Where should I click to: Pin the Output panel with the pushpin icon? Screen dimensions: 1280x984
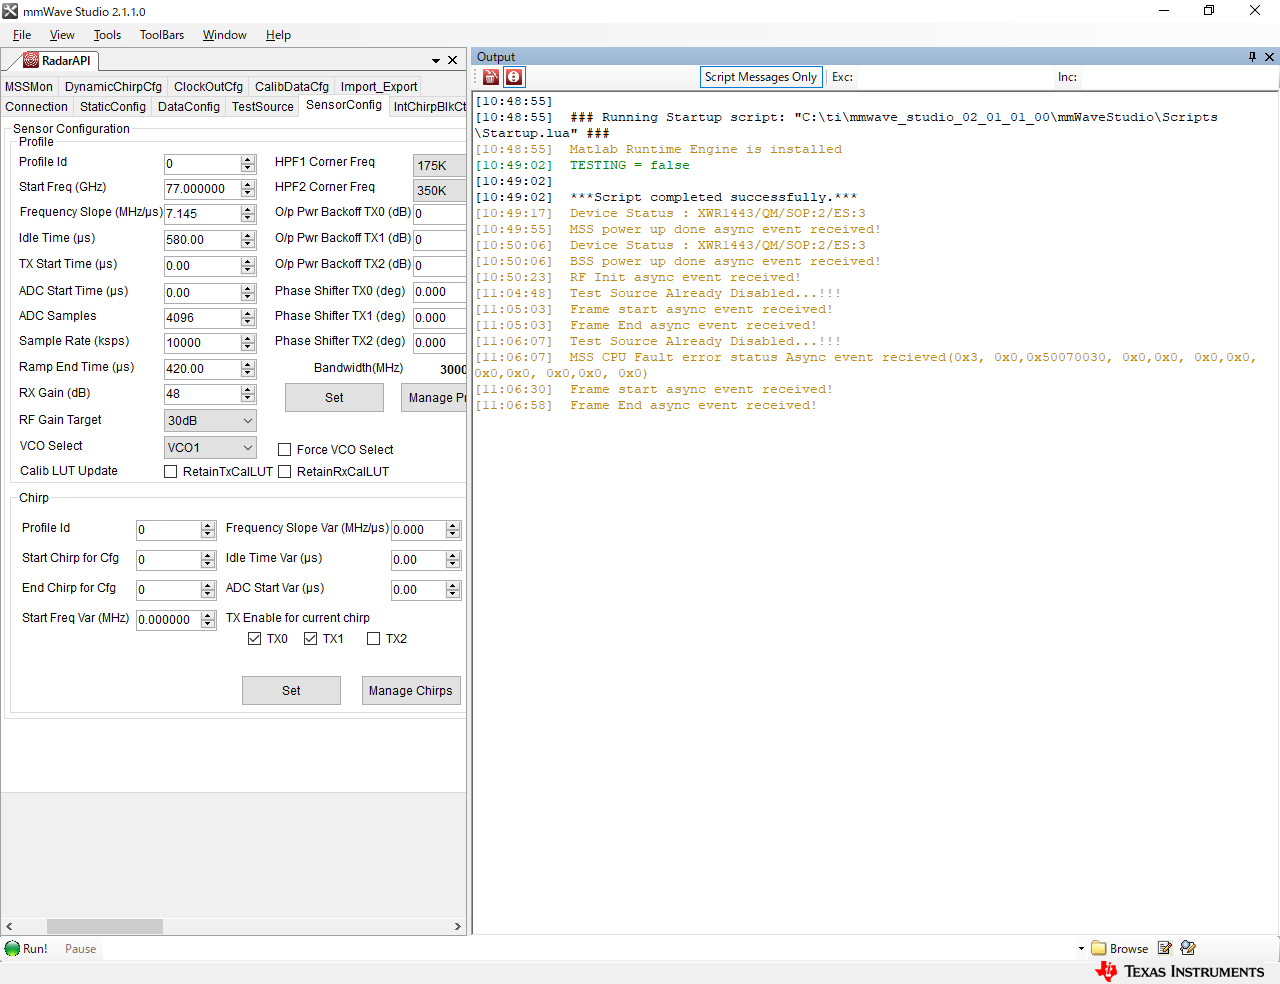click(x=1252, y=57)
